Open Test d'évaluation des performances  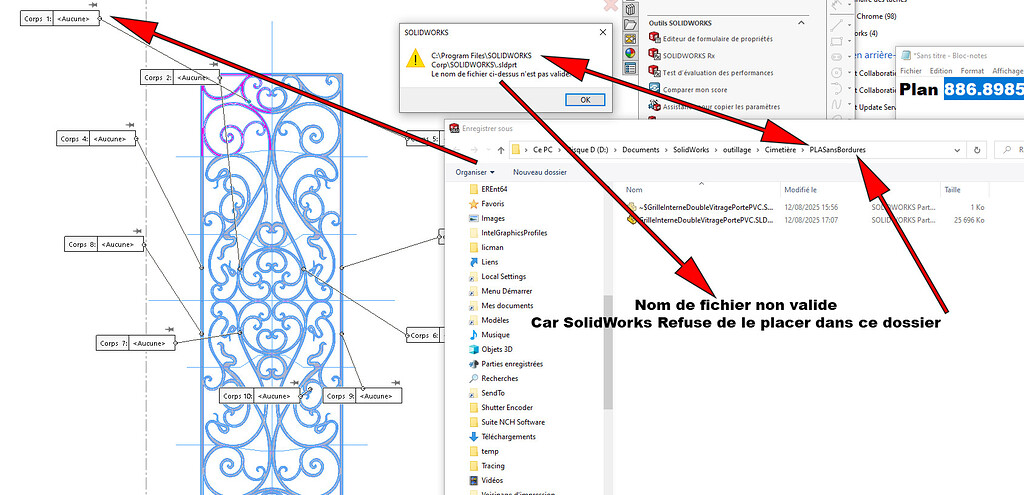click(x=717, y=72)
